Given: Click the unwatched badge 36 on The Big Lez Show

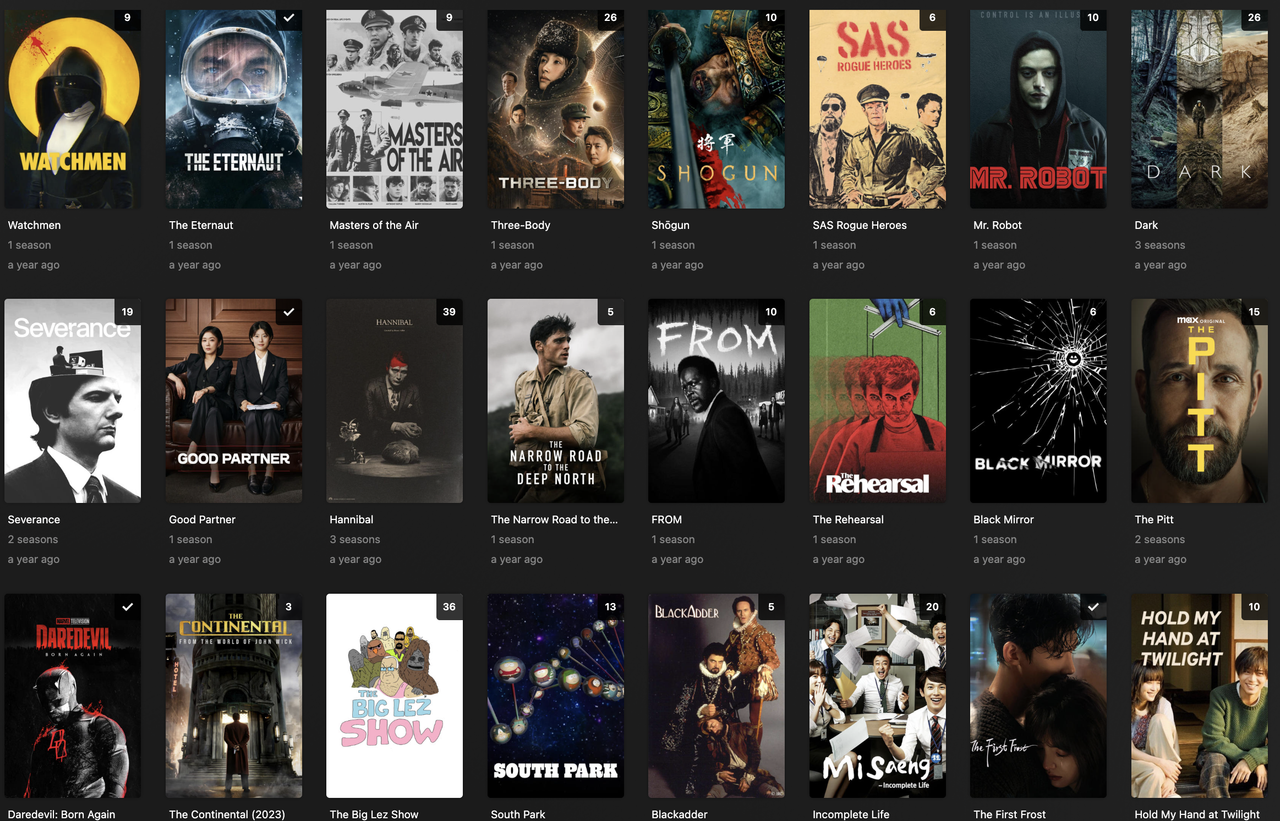Looking at the screenshot, I should [449, 607].
